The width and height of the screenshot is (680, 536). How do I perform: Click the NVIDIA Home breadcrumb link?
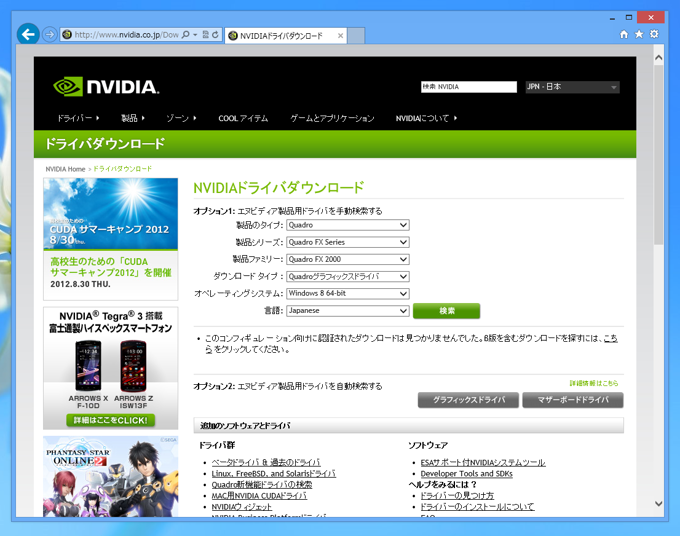tap(65, 169)
